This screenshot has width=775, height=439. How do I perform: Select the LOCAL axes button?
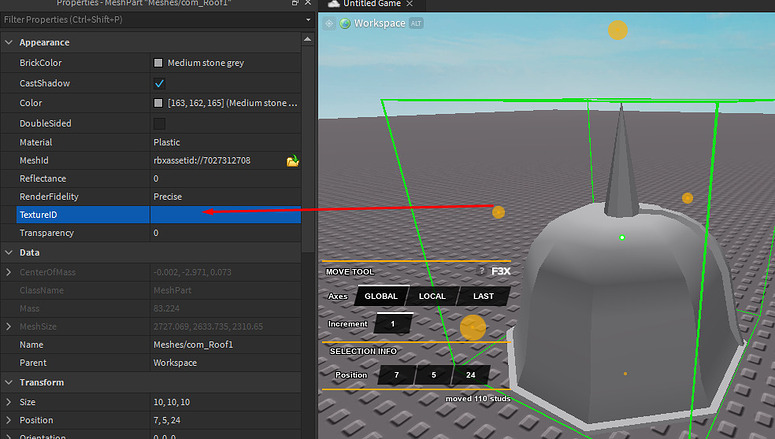point(432,296)
